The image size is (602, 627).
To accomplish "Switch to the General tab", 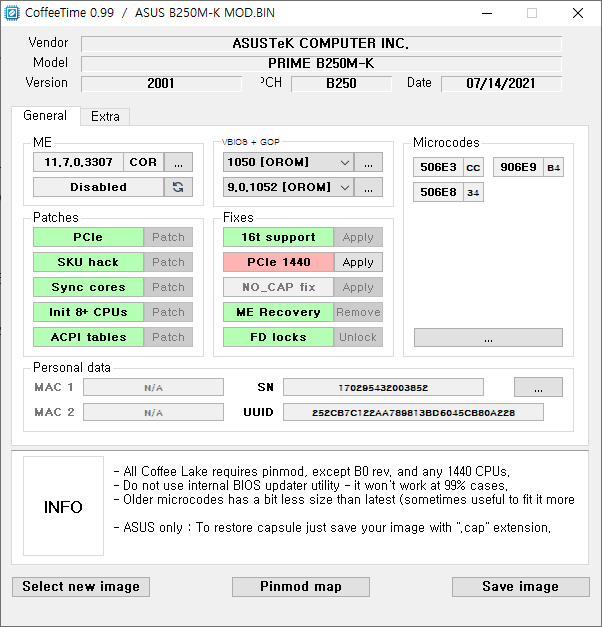I will click(x=45, y=116).
